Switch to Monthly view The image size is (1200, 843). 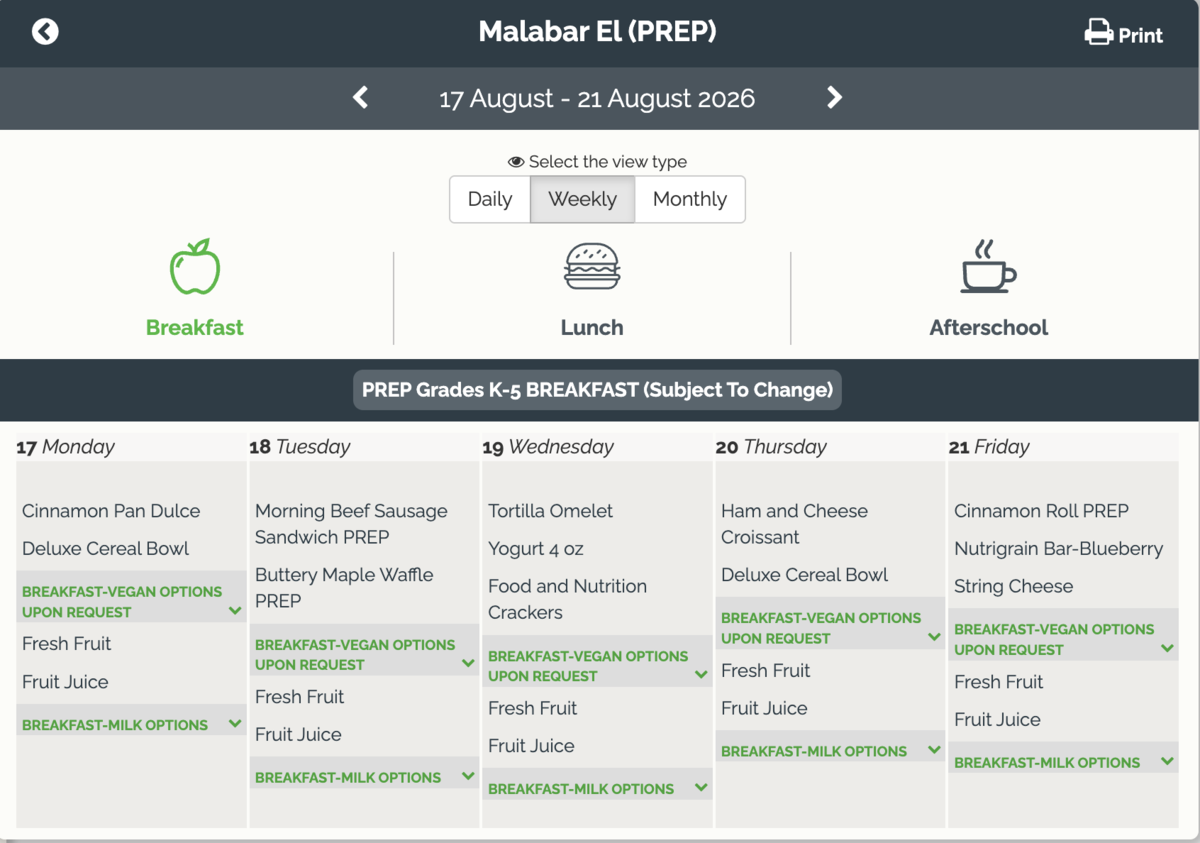point(690,199)
